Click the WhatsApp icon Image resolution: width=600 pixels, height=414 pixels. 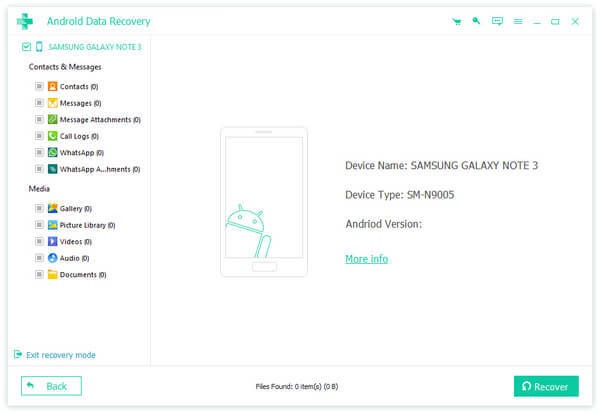click(x=52, y=152)
